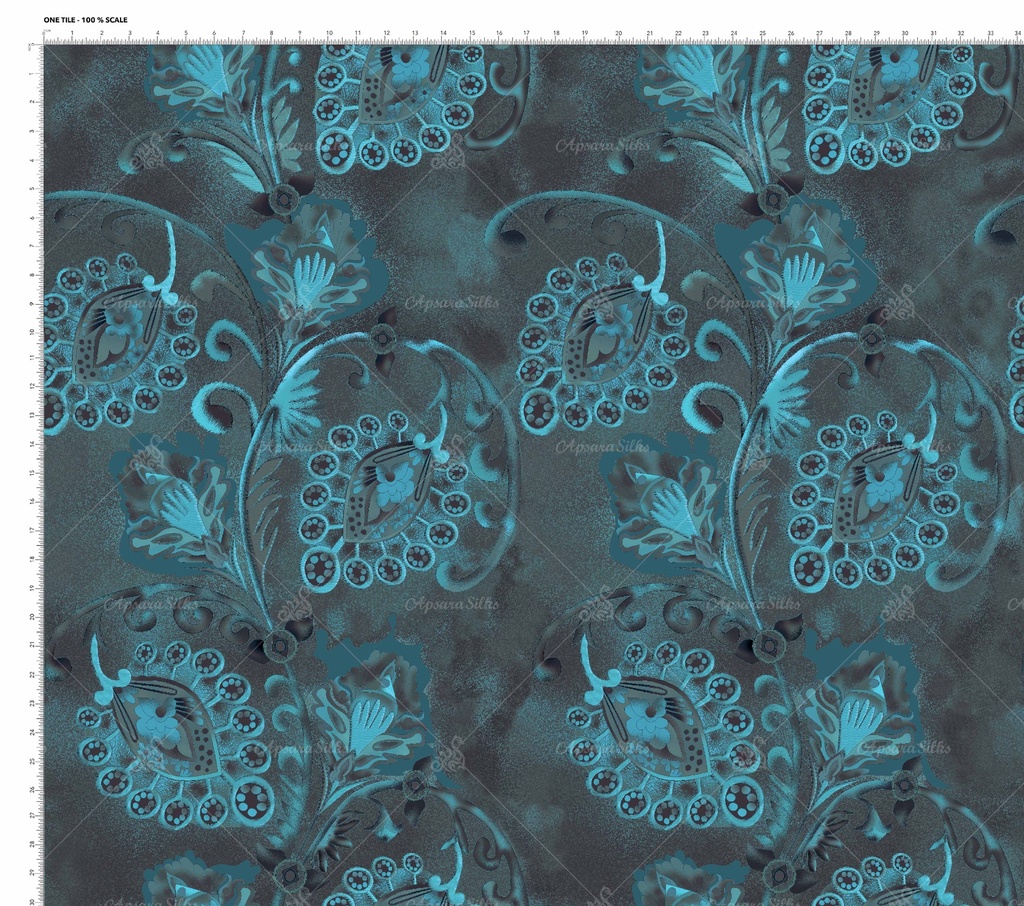The height and width of the screenshot is (906, 1024).
Task: Click the ONE TILE - 100 % SCALE label
Action: [x=85, y=20]
